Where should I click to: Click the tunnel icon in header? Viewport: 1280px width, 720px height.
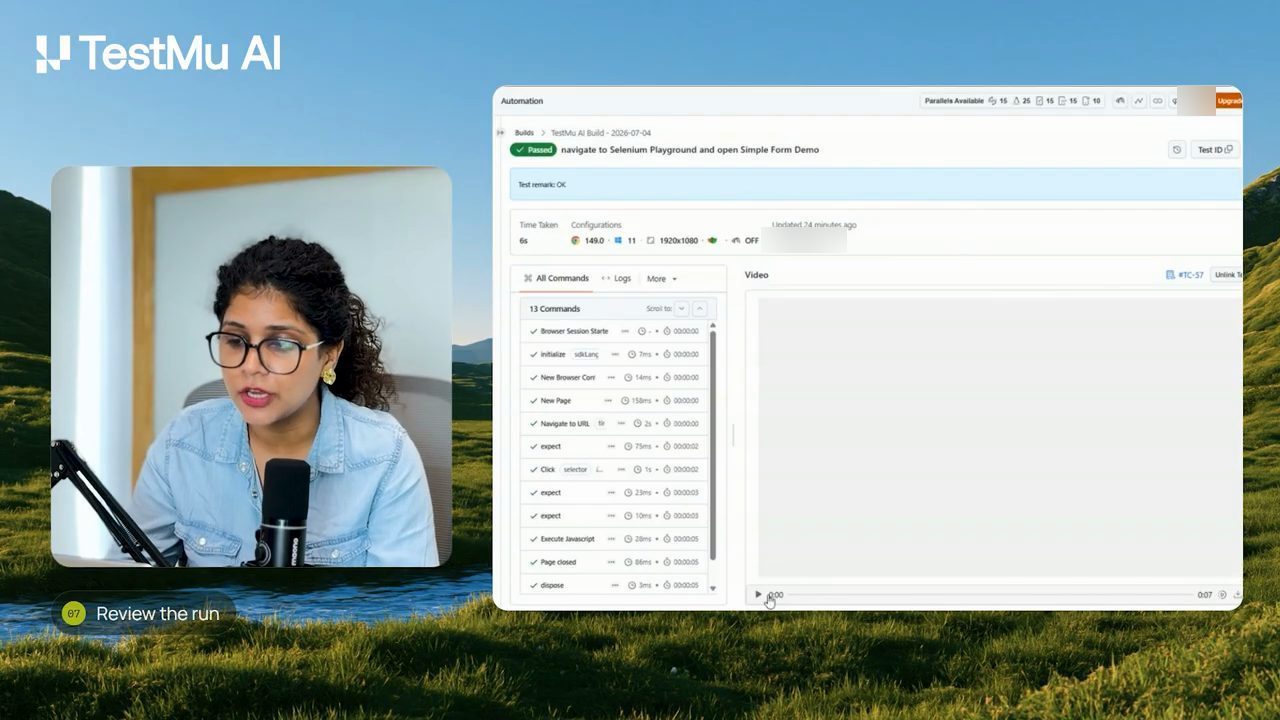(x=1120, y=101)
